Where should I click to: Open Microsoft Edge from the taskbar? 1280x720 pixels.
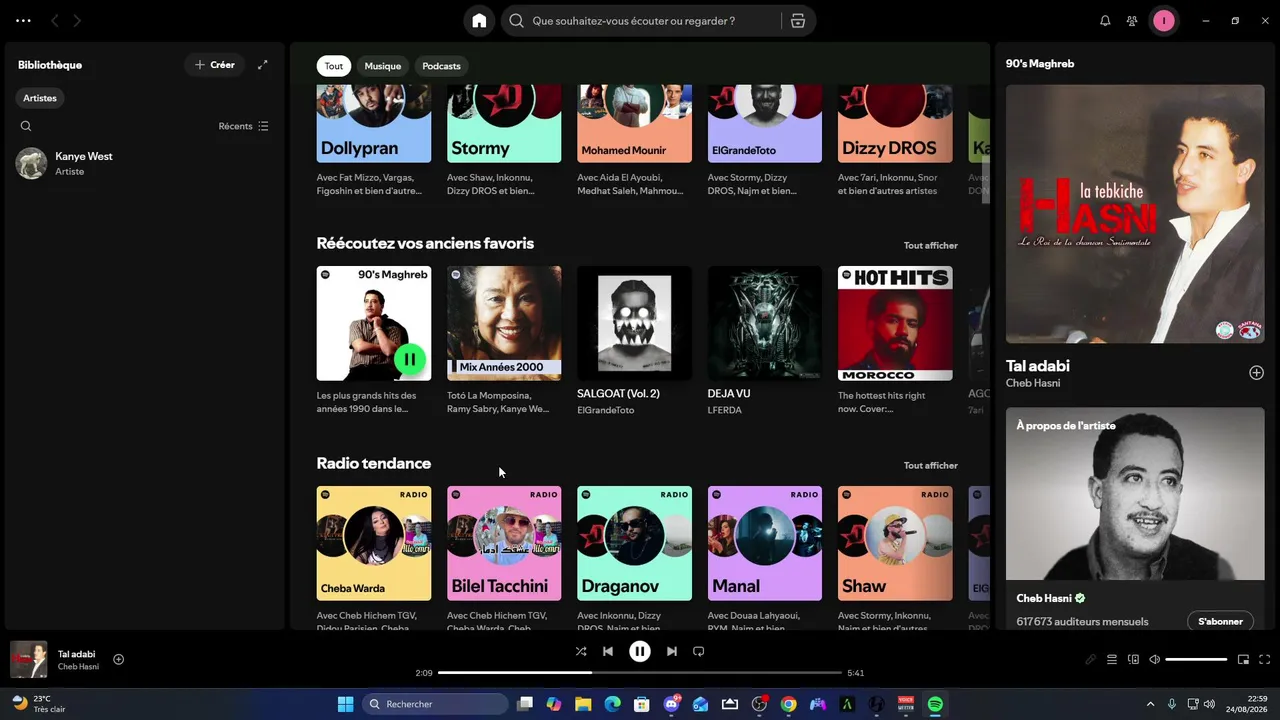coord(612,704)
